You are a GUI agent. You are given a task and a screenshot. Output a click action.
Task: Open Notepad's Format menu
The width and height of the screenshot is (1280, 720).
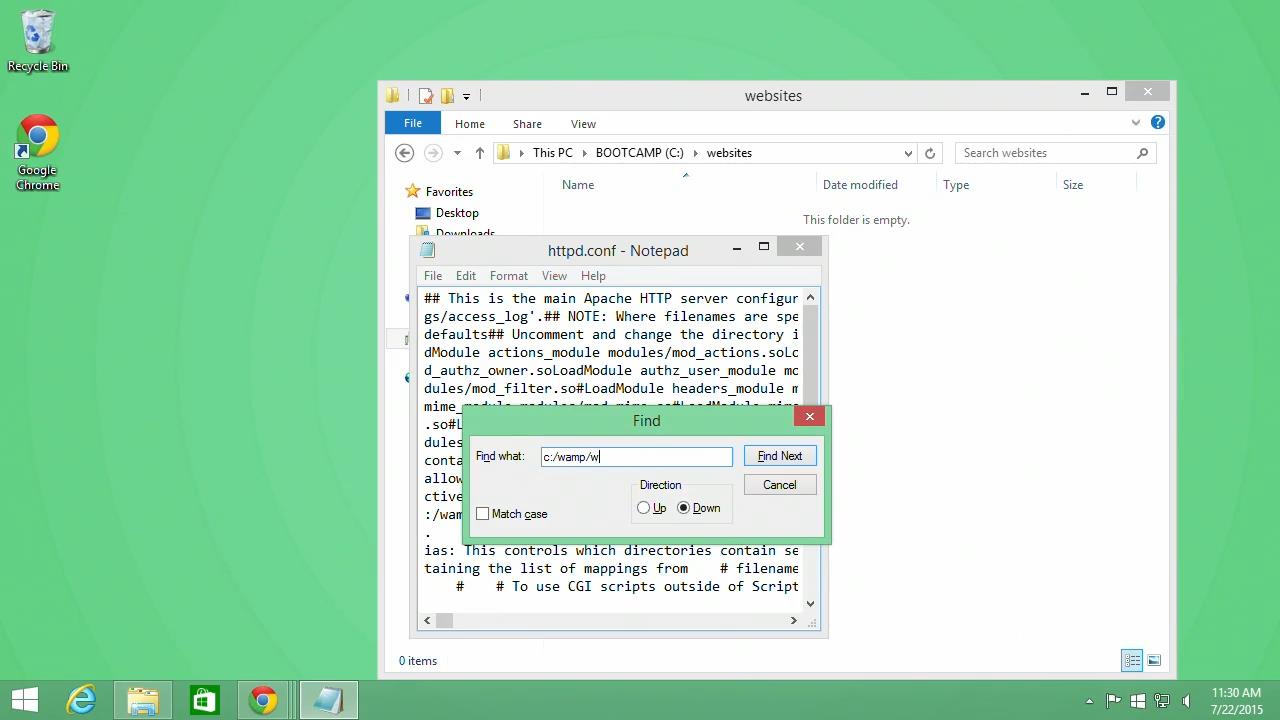coord(509,276)
